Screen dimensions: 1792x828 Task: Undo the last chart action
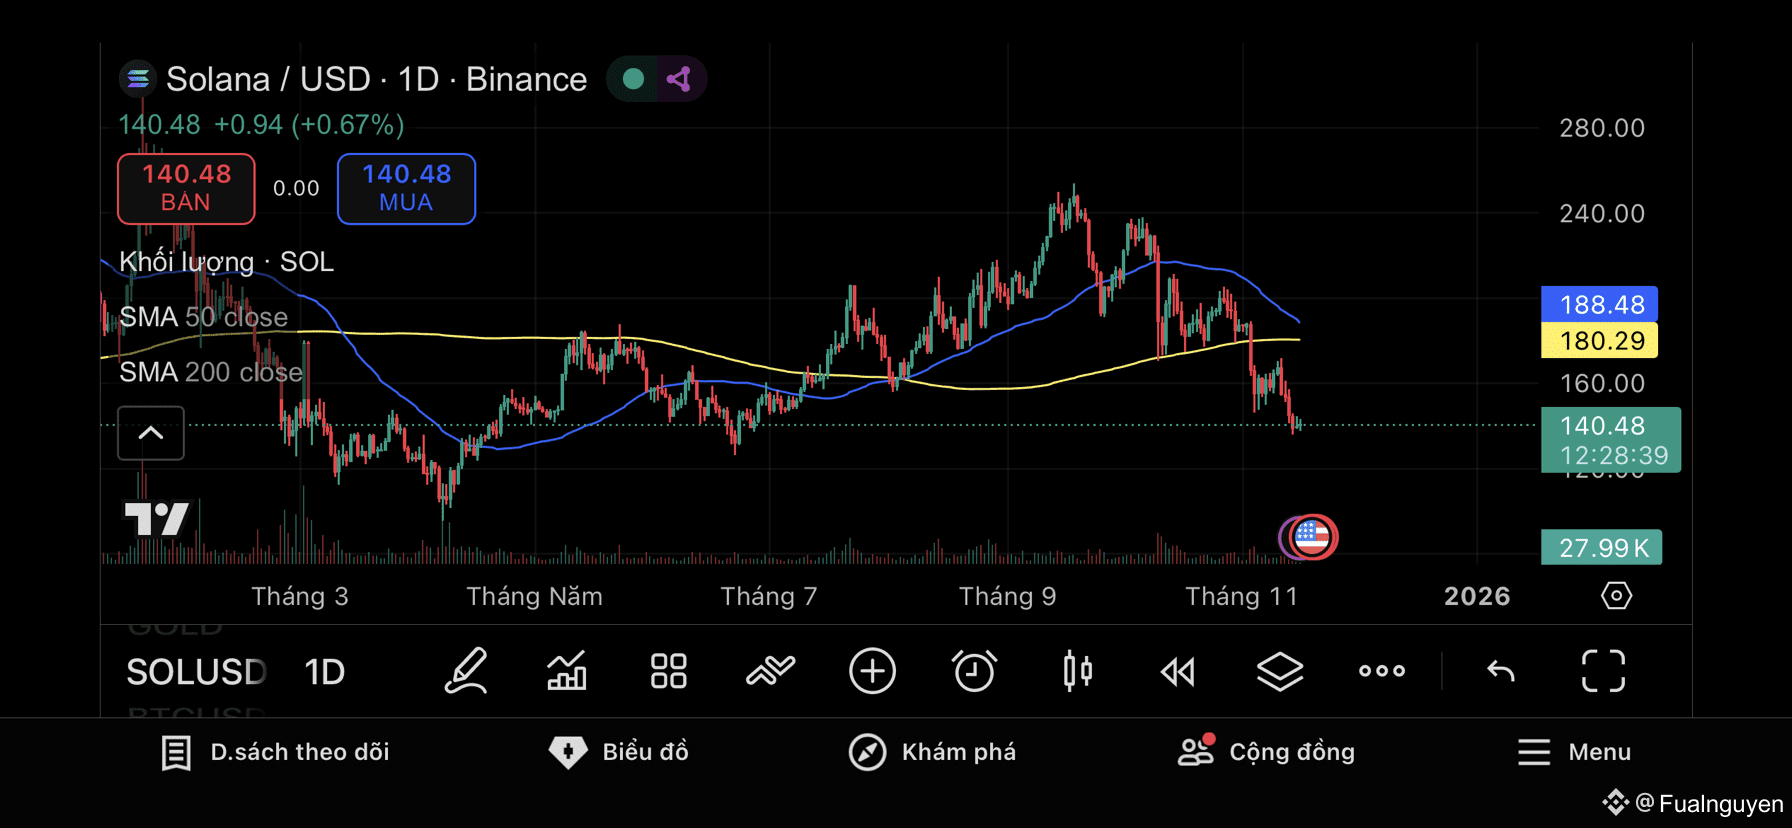coord(1501,671)
